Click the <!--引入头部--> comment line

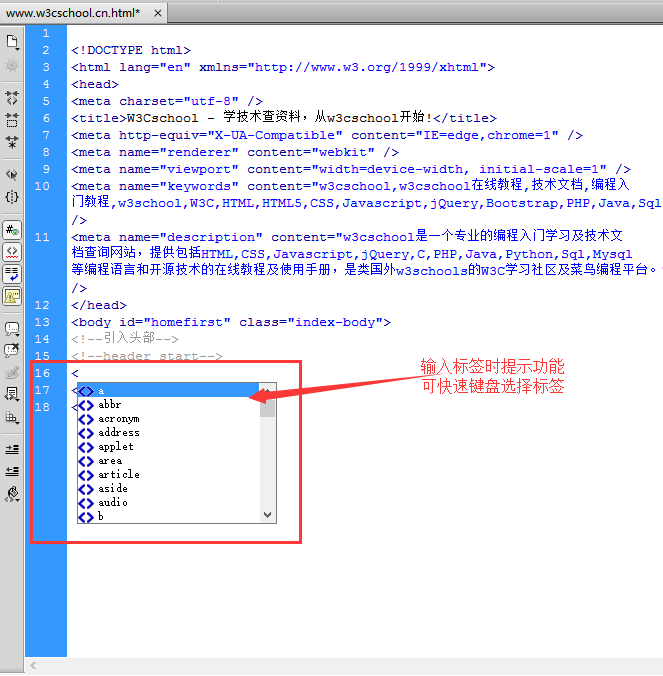125,339
